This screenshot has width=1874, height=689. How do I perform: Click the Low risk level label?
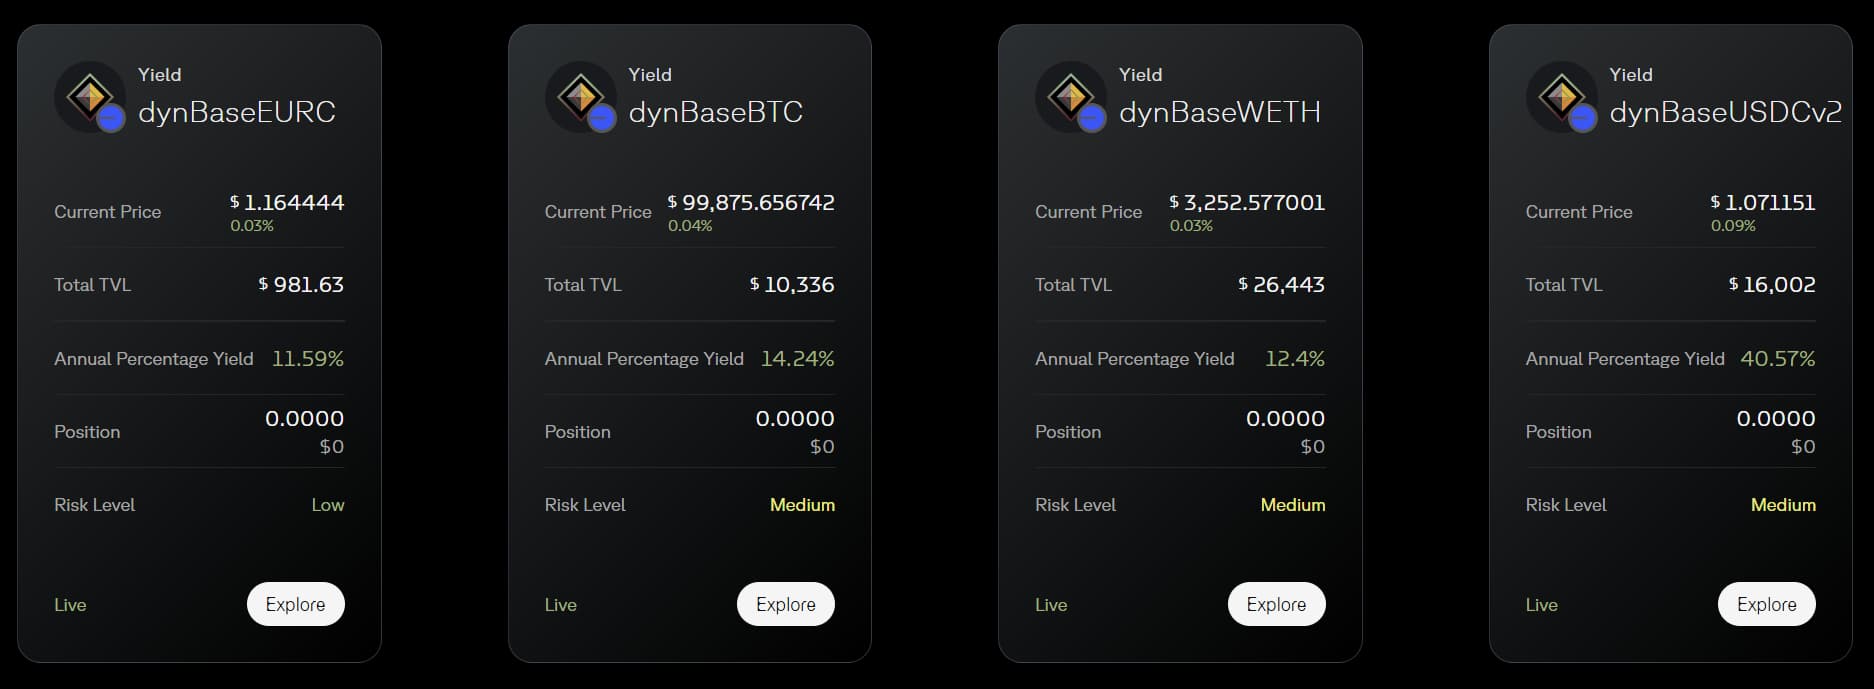(328, 505)
